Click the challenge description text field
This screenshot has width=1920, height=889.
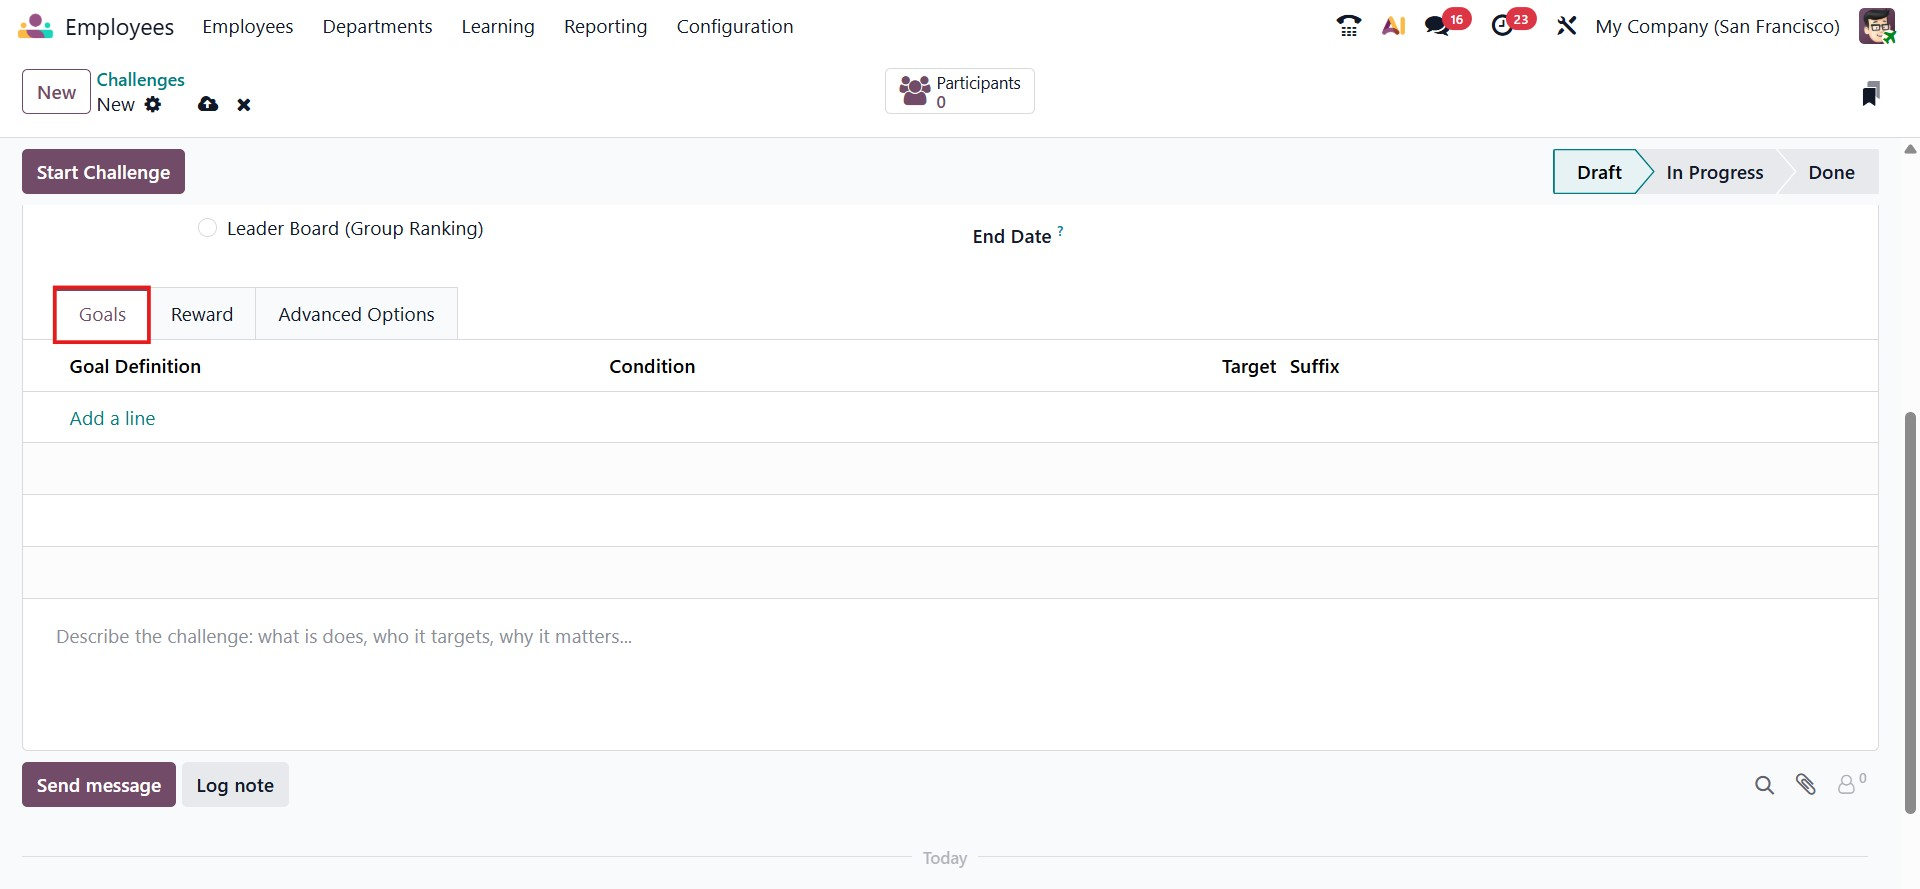[x=950, y=637]
